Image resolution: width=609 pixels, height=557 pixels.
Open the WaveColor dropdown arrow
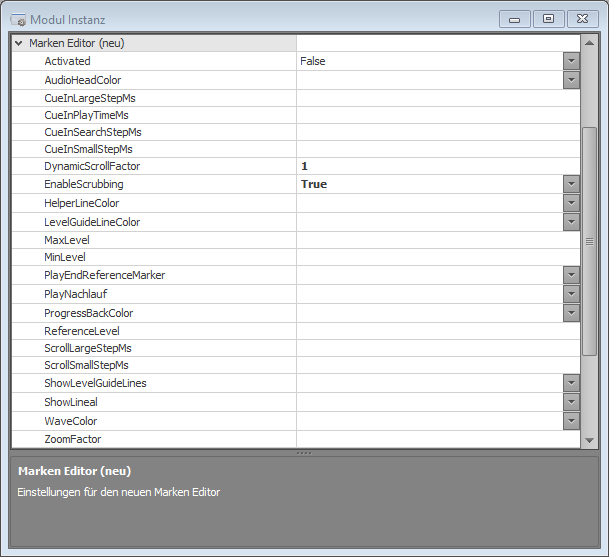tap(571, 421)
